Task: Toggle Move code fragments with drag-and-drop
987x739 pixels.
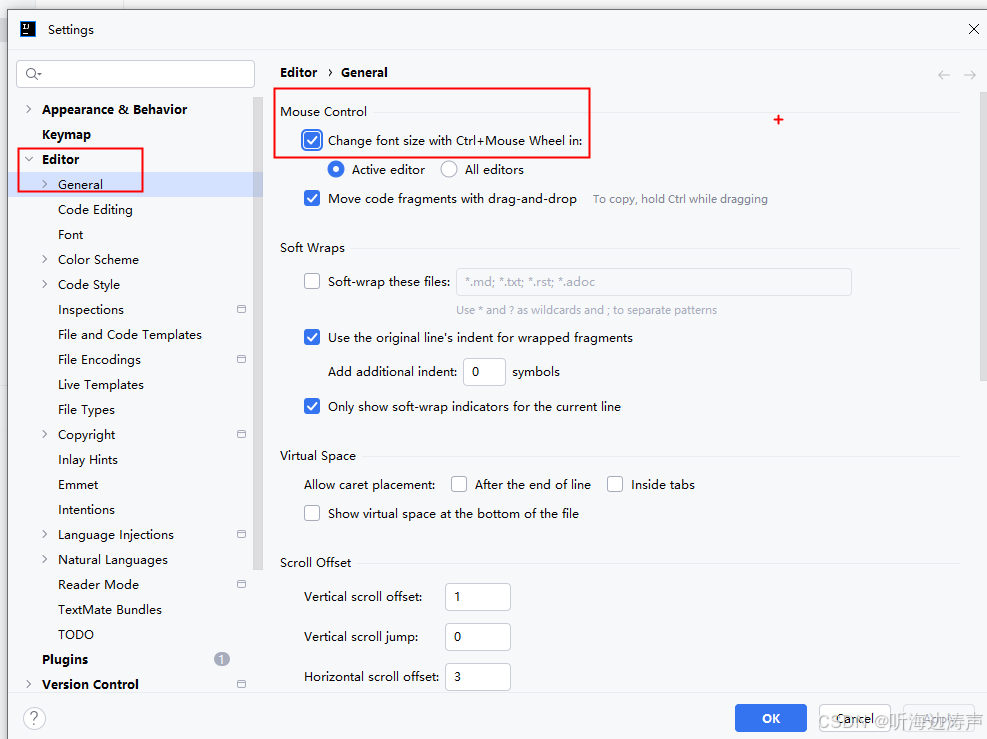Action: [312, 198]
